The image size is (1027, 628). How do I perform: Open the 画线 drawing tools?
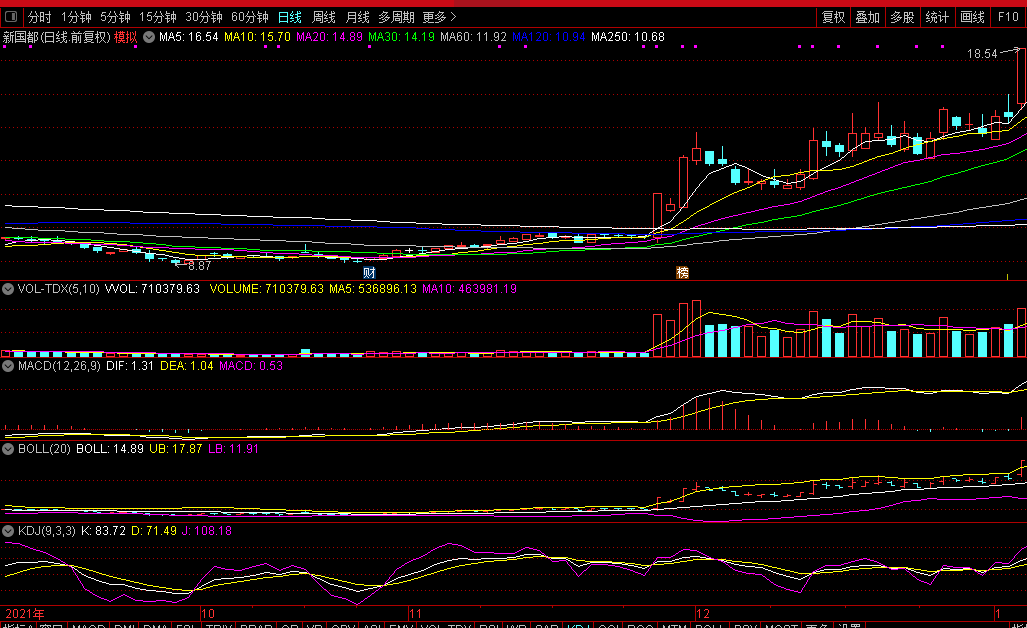[973, 17]
